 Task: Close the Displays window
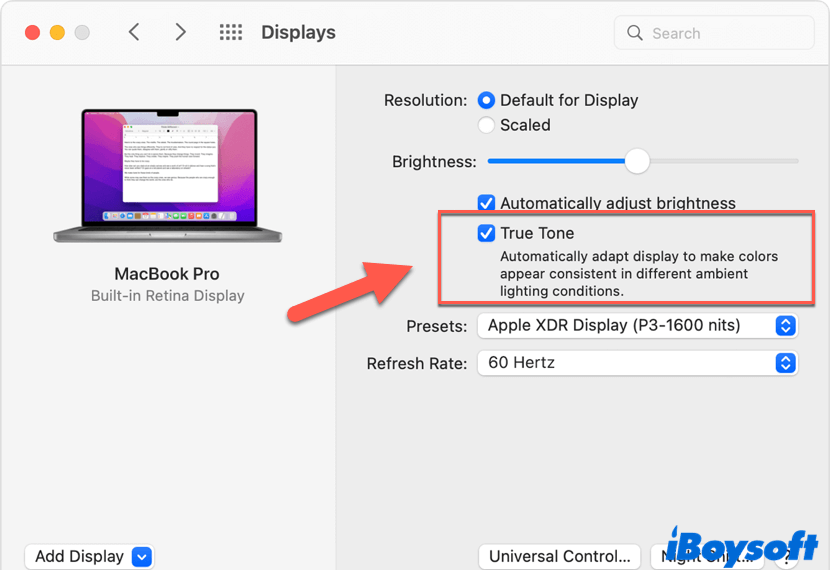pos(32,32)
